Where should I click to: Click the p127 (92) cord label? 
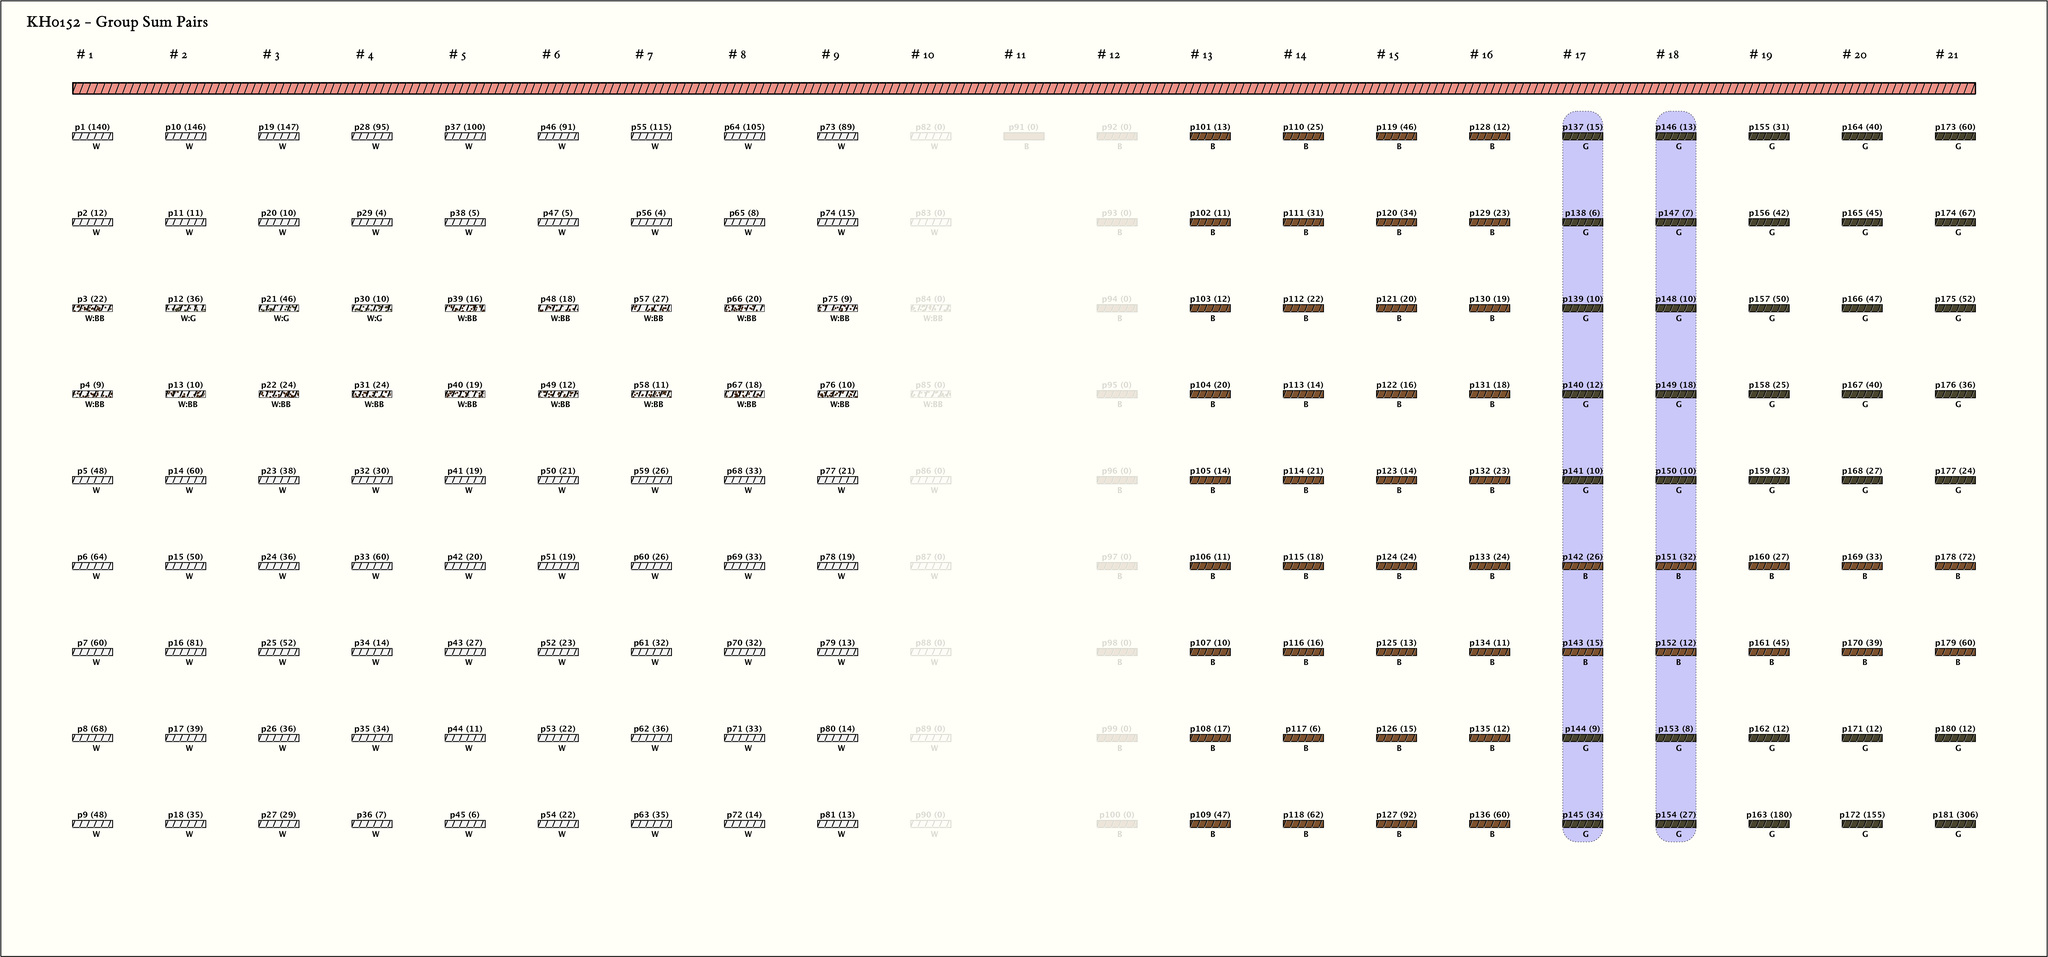pos(1396,815)
